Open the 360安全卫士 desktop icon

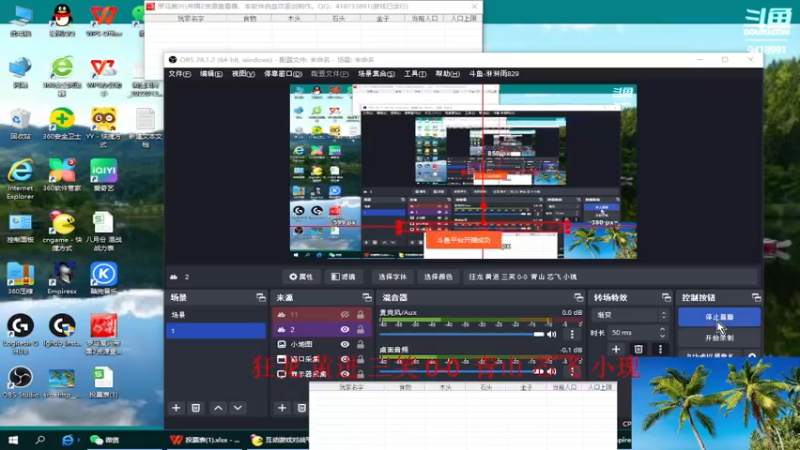(x=62, y=123)
